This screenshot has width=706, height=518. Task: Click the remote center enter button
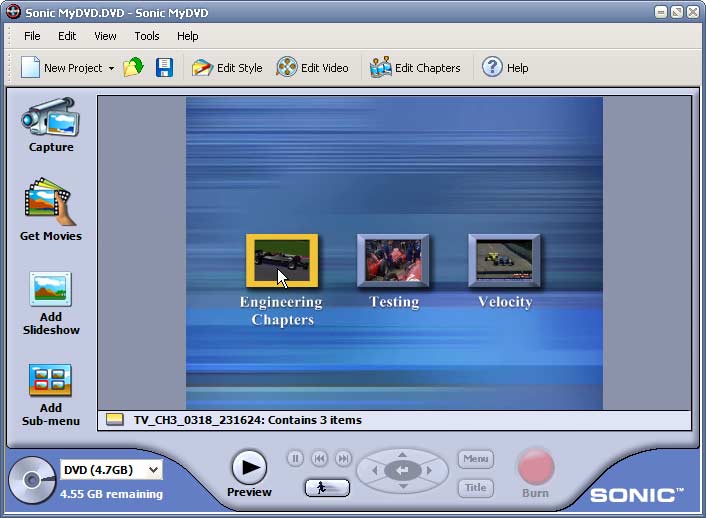click(403, 471)
